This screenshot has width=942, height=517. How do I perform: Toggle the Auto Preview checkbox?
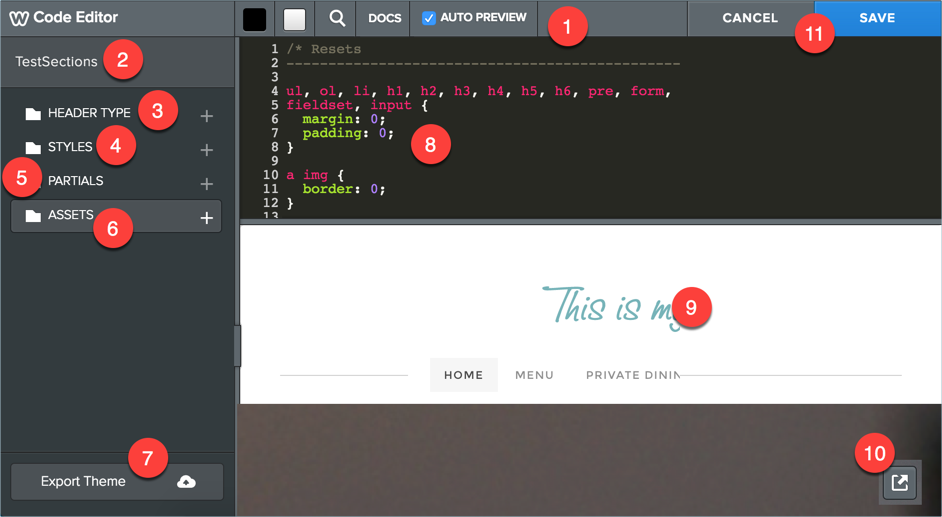click(428, 18)
